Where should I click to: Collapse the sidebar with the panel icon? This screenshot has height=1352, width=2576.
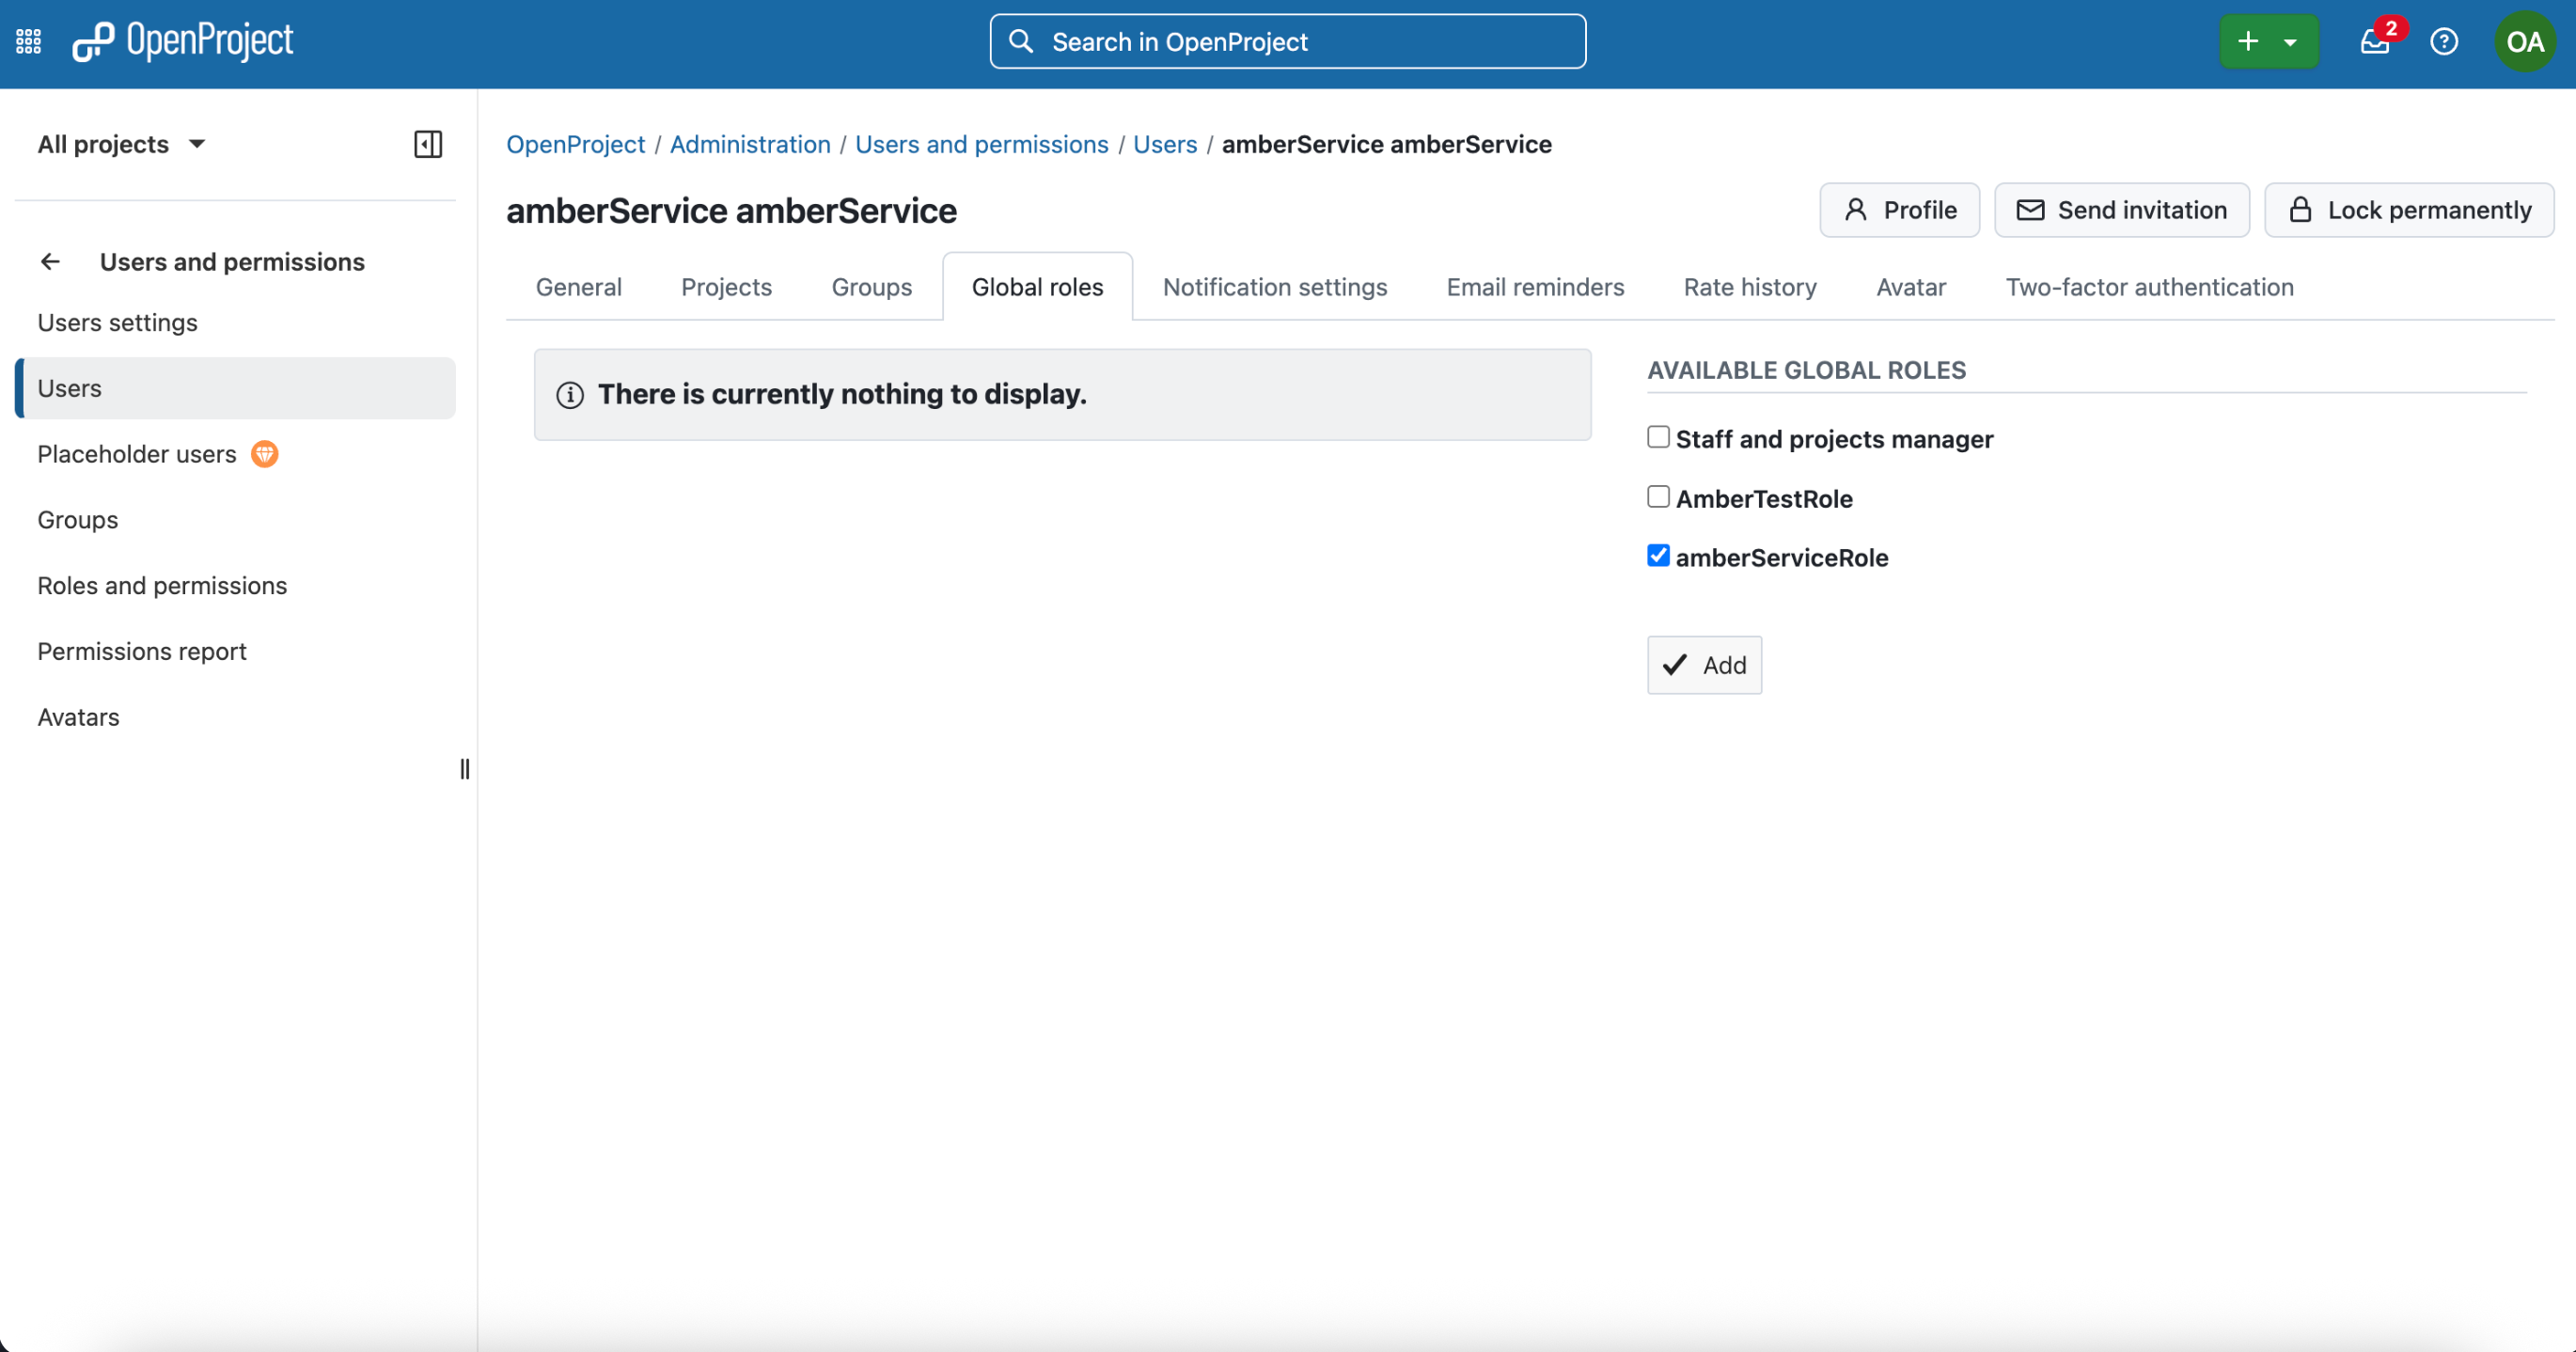pos(428,144)
